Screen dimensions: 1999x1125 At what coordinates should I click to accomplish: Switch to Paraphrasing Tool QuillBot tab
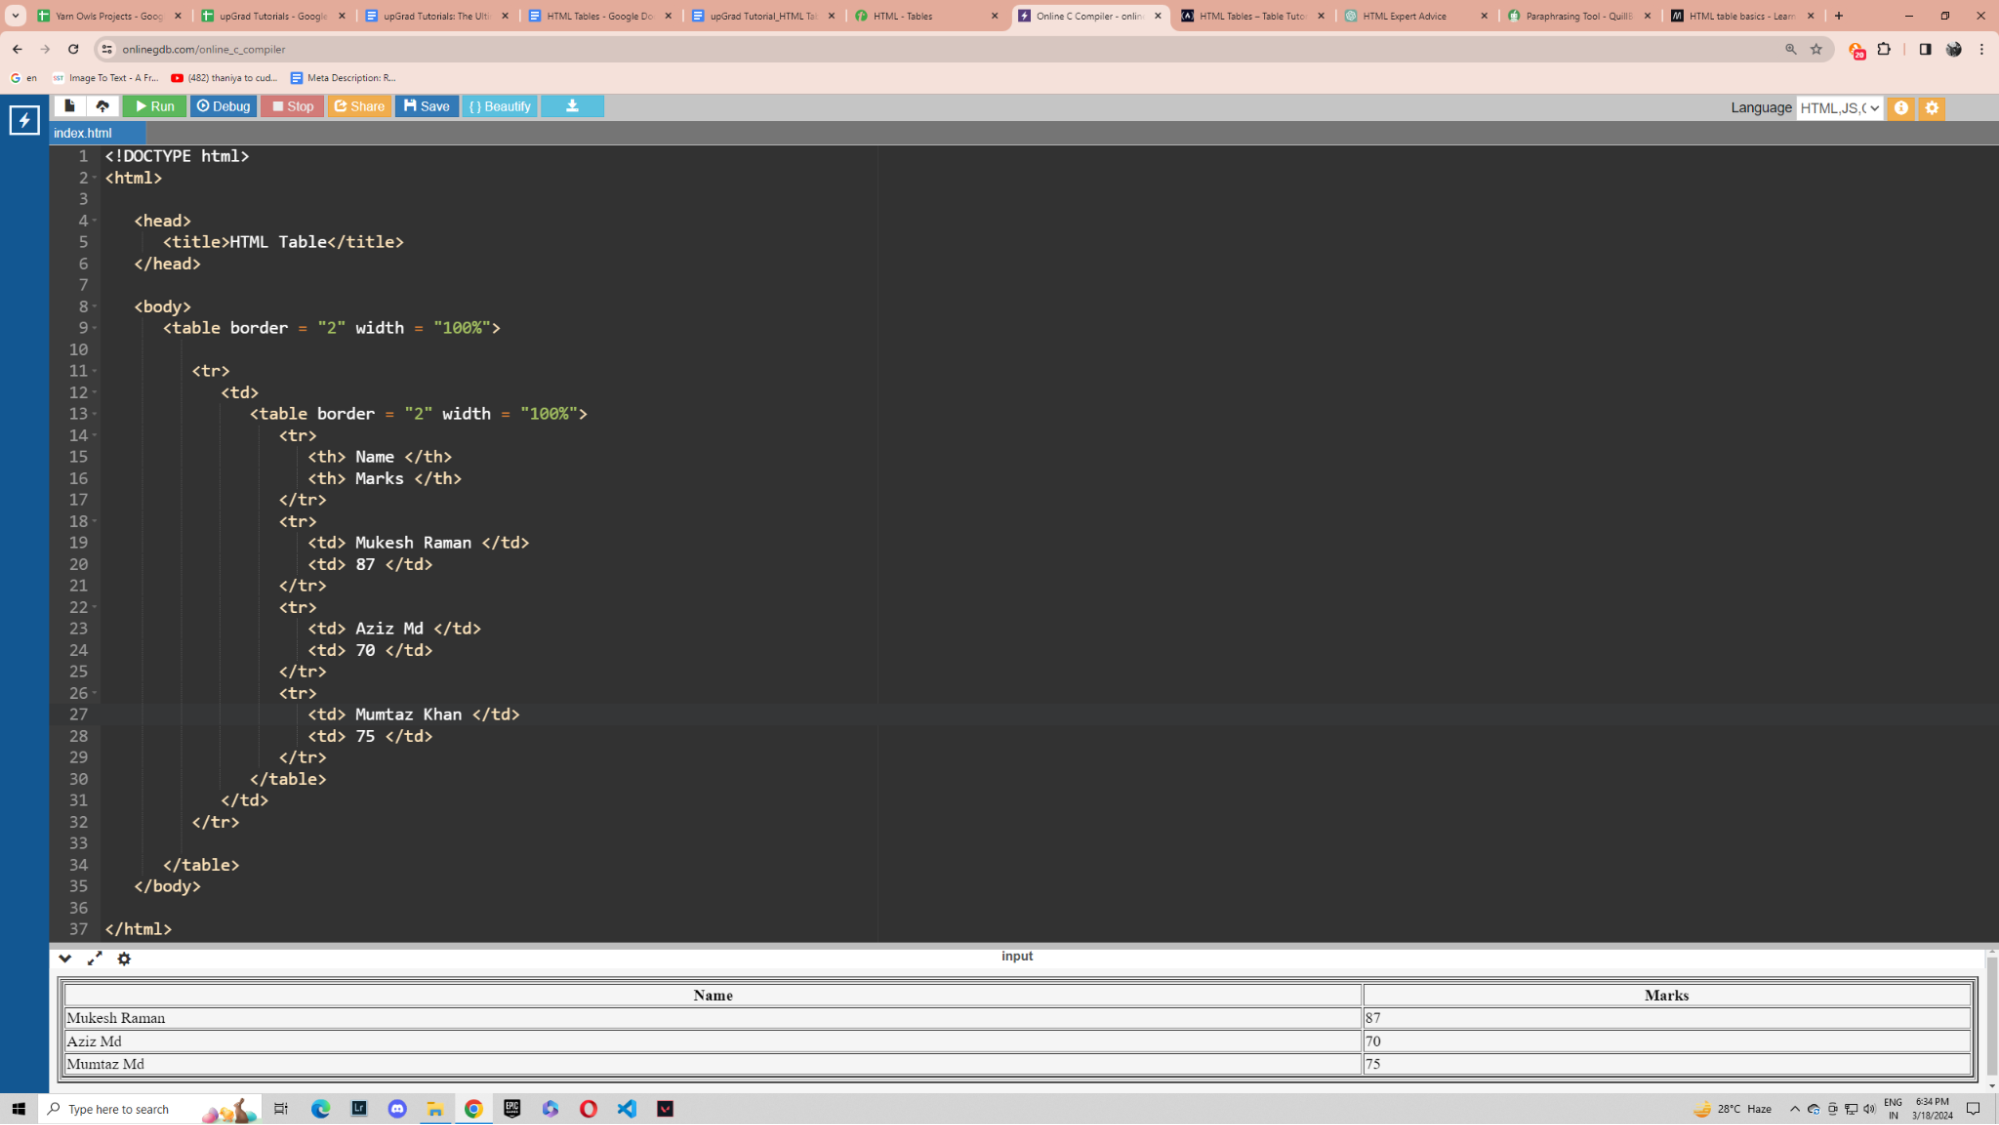(x=1581, y=16)
